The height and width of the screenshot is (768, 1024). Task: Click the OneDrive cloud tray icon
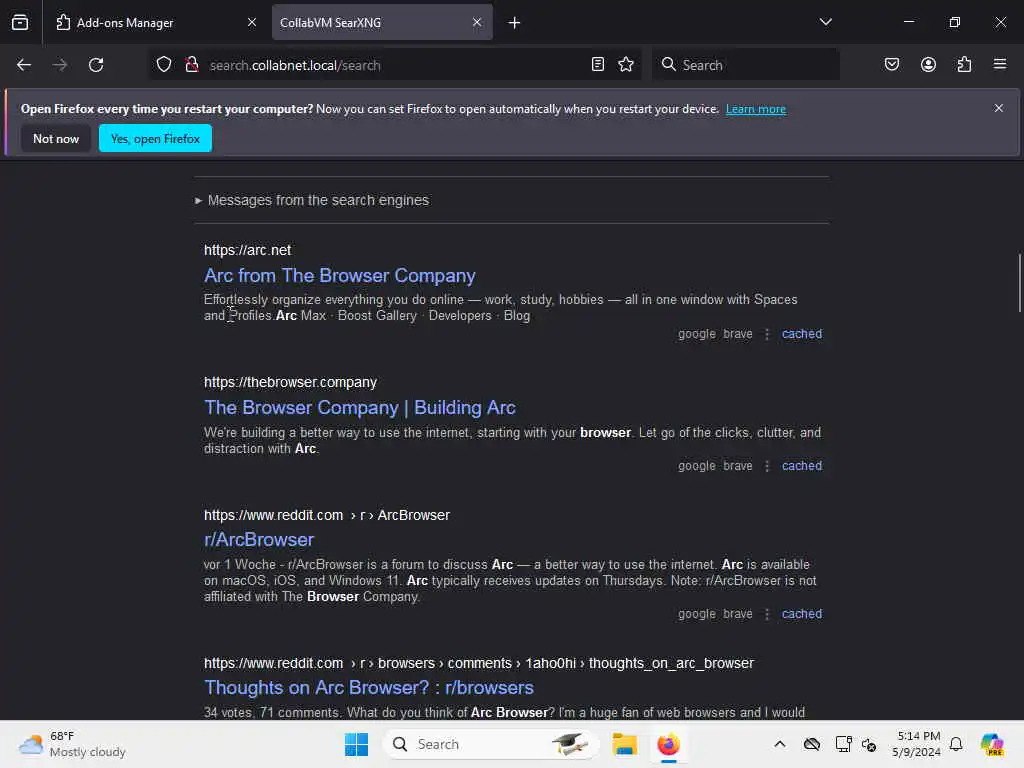[x=812, y=744]
